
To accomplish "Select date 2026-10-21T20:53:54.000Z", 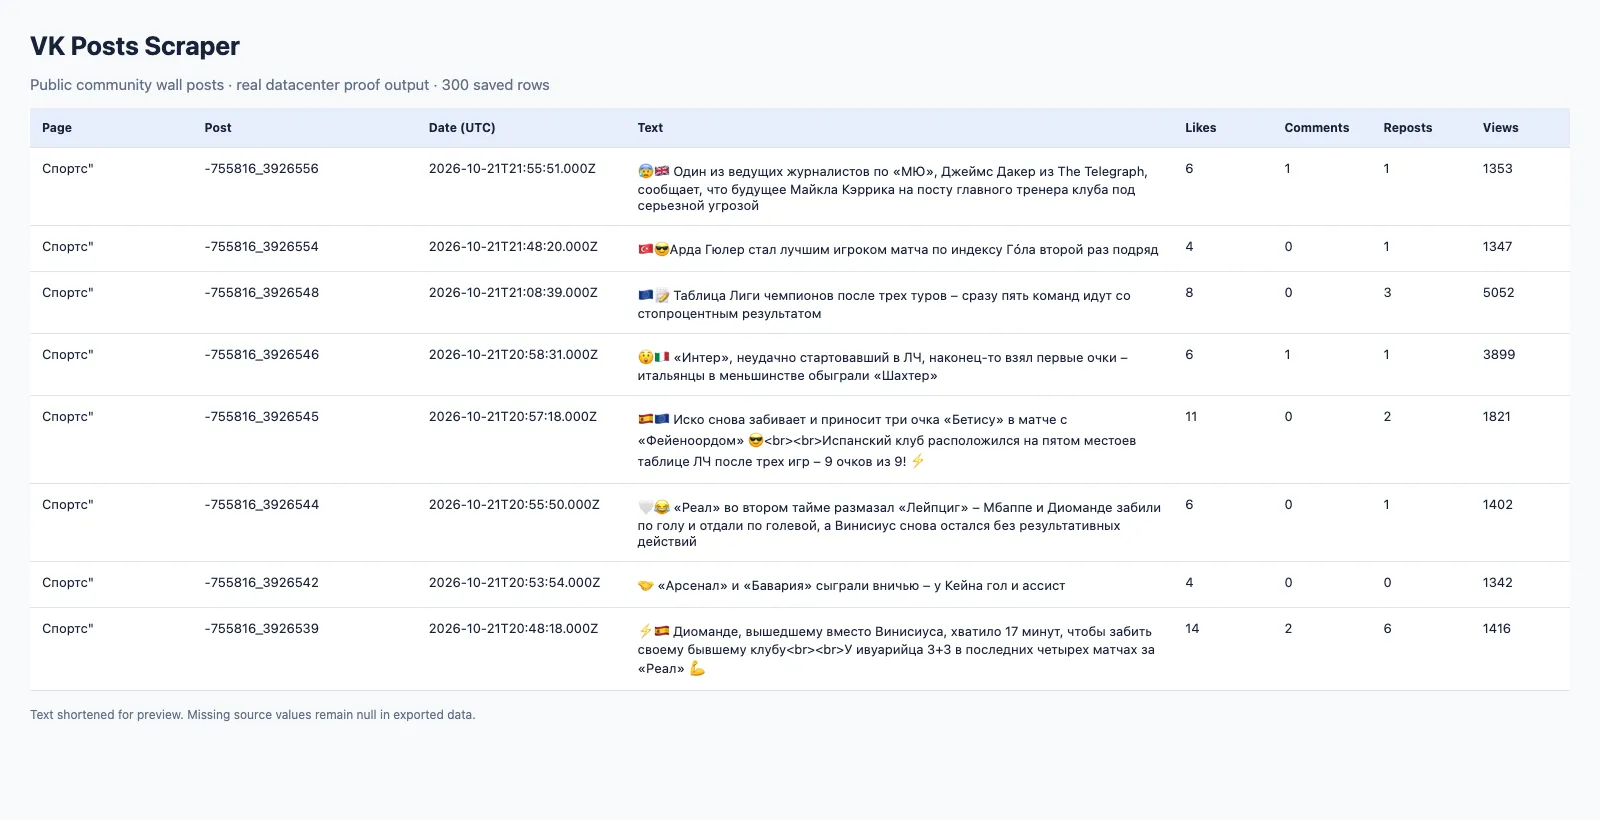I will click(x=514, y=583).
